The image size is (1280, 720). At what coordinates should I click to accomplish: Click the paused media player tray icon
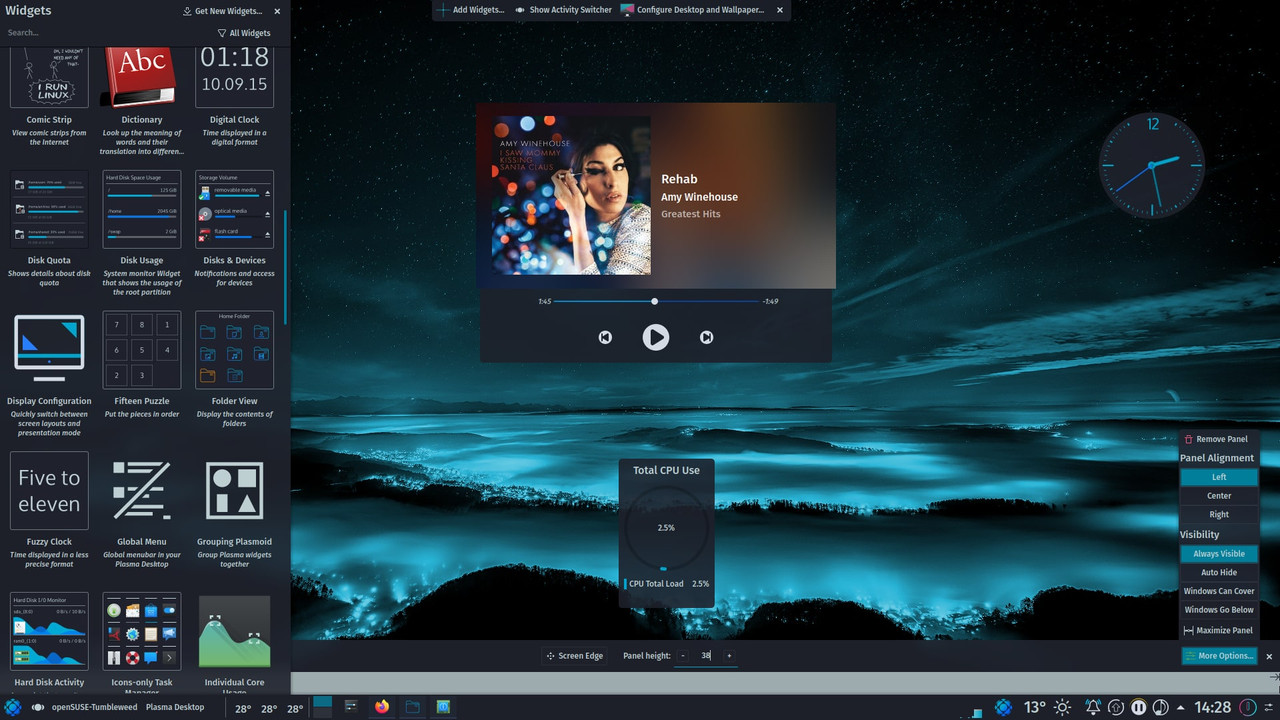pos(1138,707)
